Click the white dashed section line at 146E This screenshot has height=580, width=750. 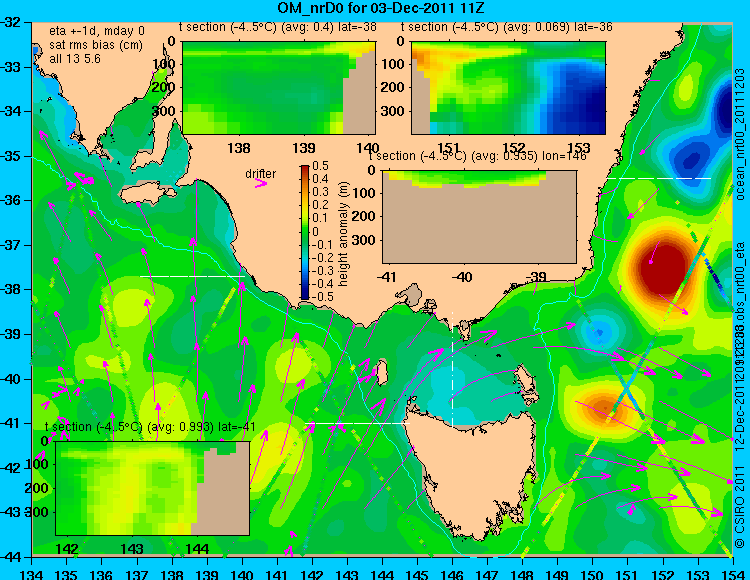pos(452,369)
